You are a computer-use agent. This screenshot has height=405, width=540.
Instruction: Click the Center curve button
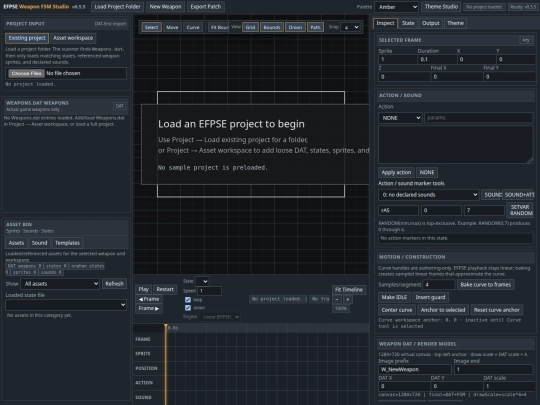pyautogui.click(x=396, y=310)
